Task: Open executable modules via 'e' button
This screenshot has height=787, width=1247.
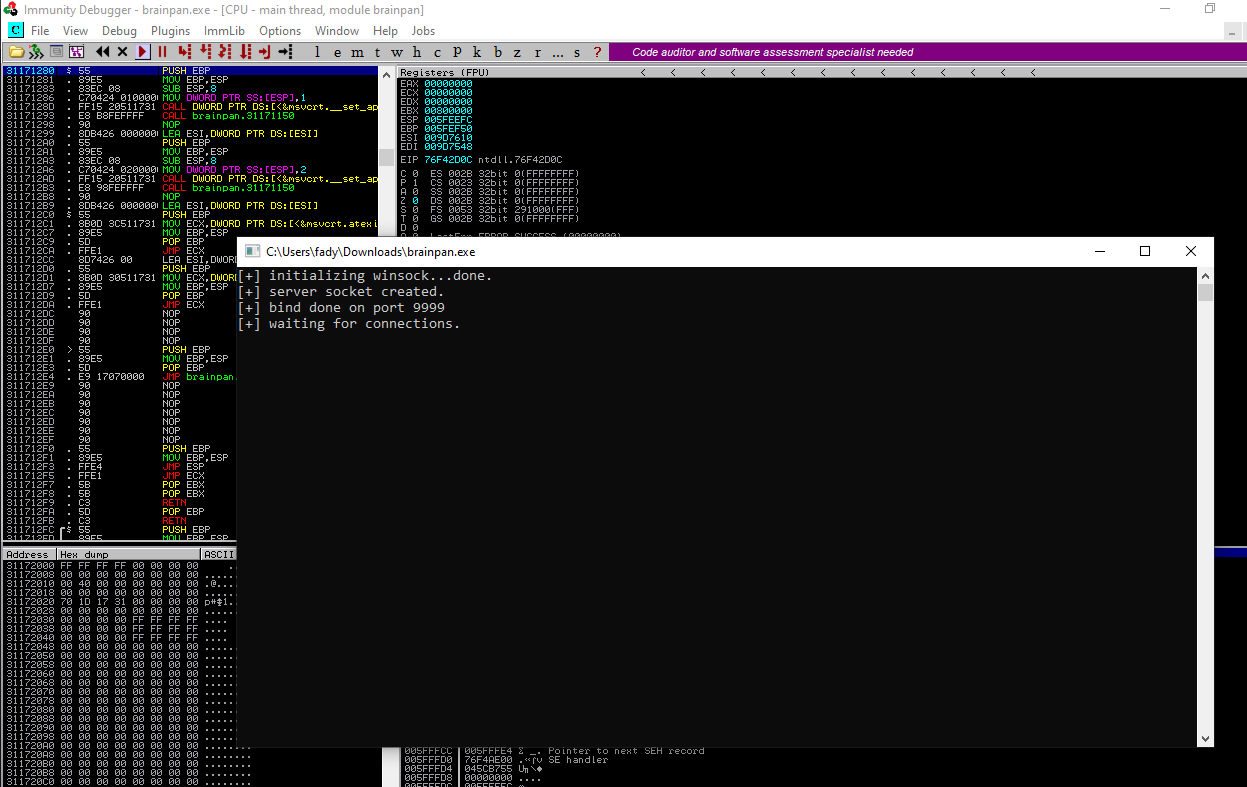Action: [338, 52]
